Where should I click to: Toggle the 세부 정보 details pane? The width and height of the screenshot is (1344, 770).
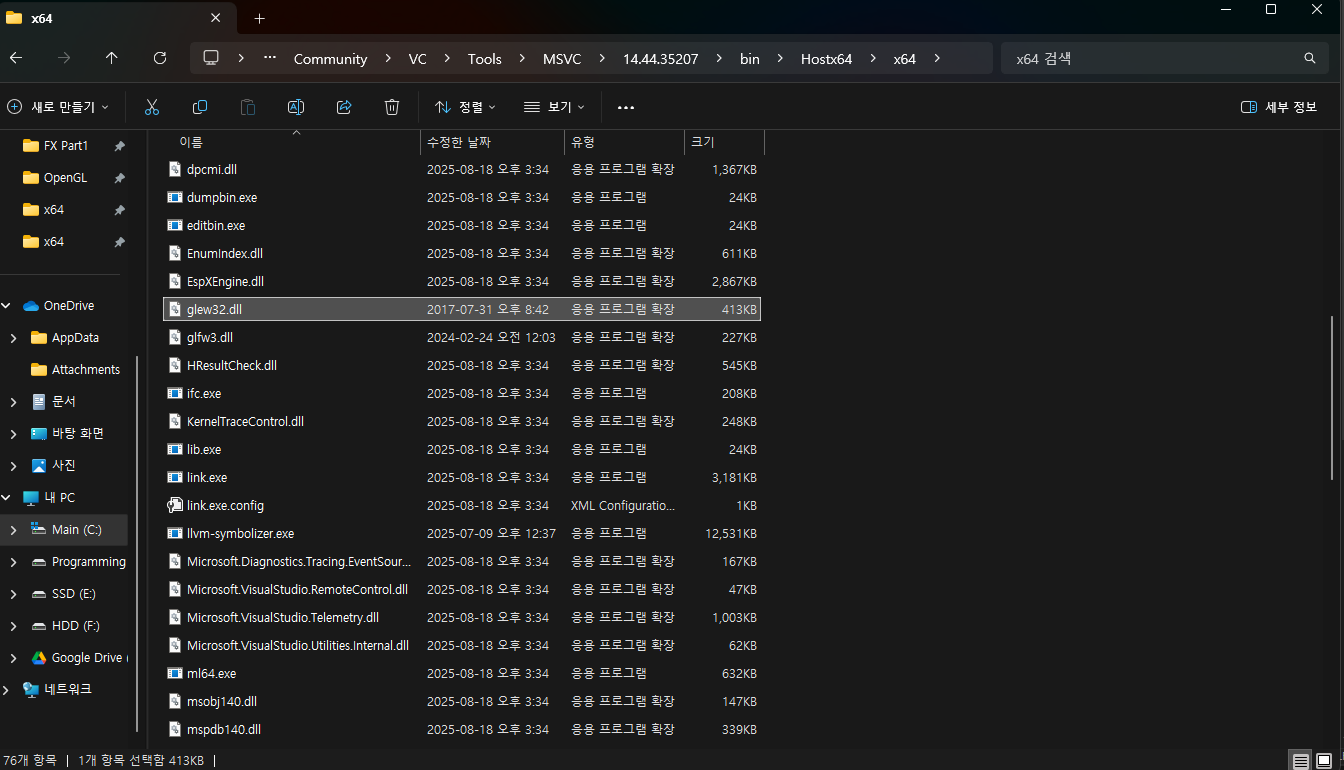[x=1279, y=107]
